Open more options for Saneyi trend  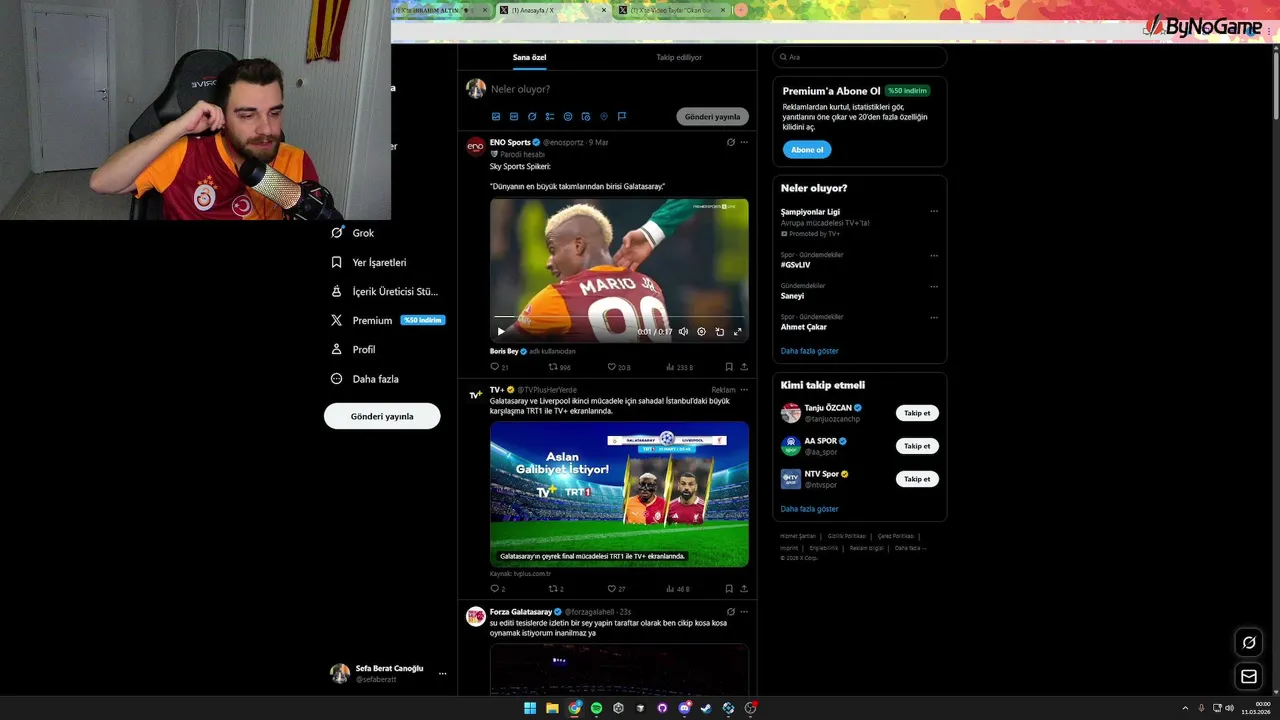point(934,286)
